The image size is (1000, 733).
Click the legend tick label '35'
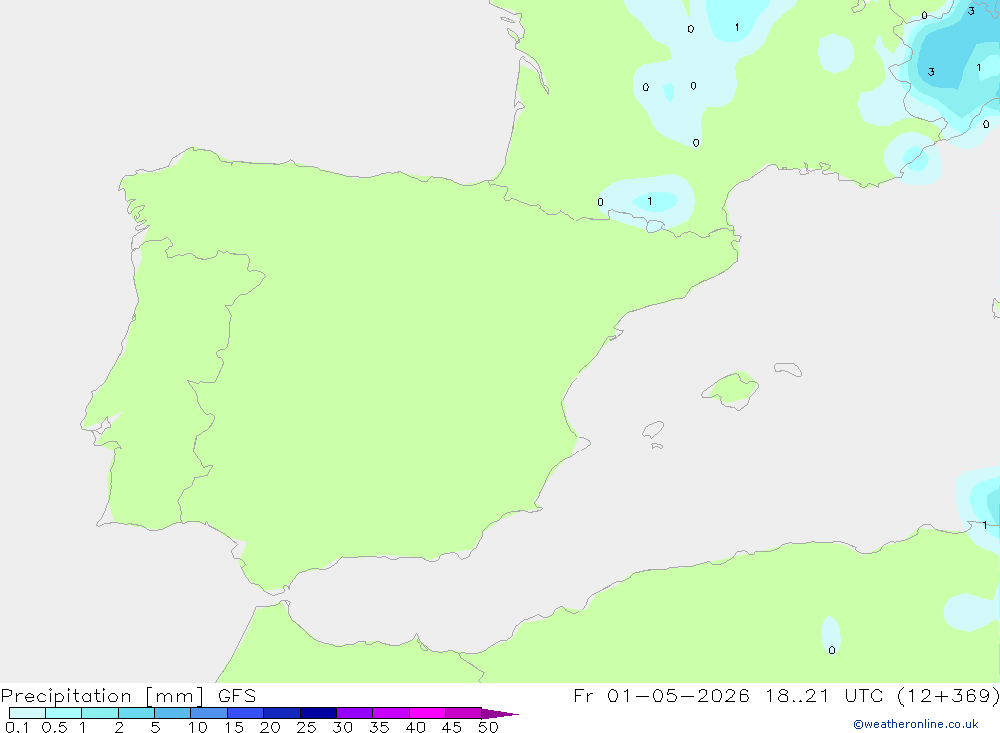[x=379, y=727]
